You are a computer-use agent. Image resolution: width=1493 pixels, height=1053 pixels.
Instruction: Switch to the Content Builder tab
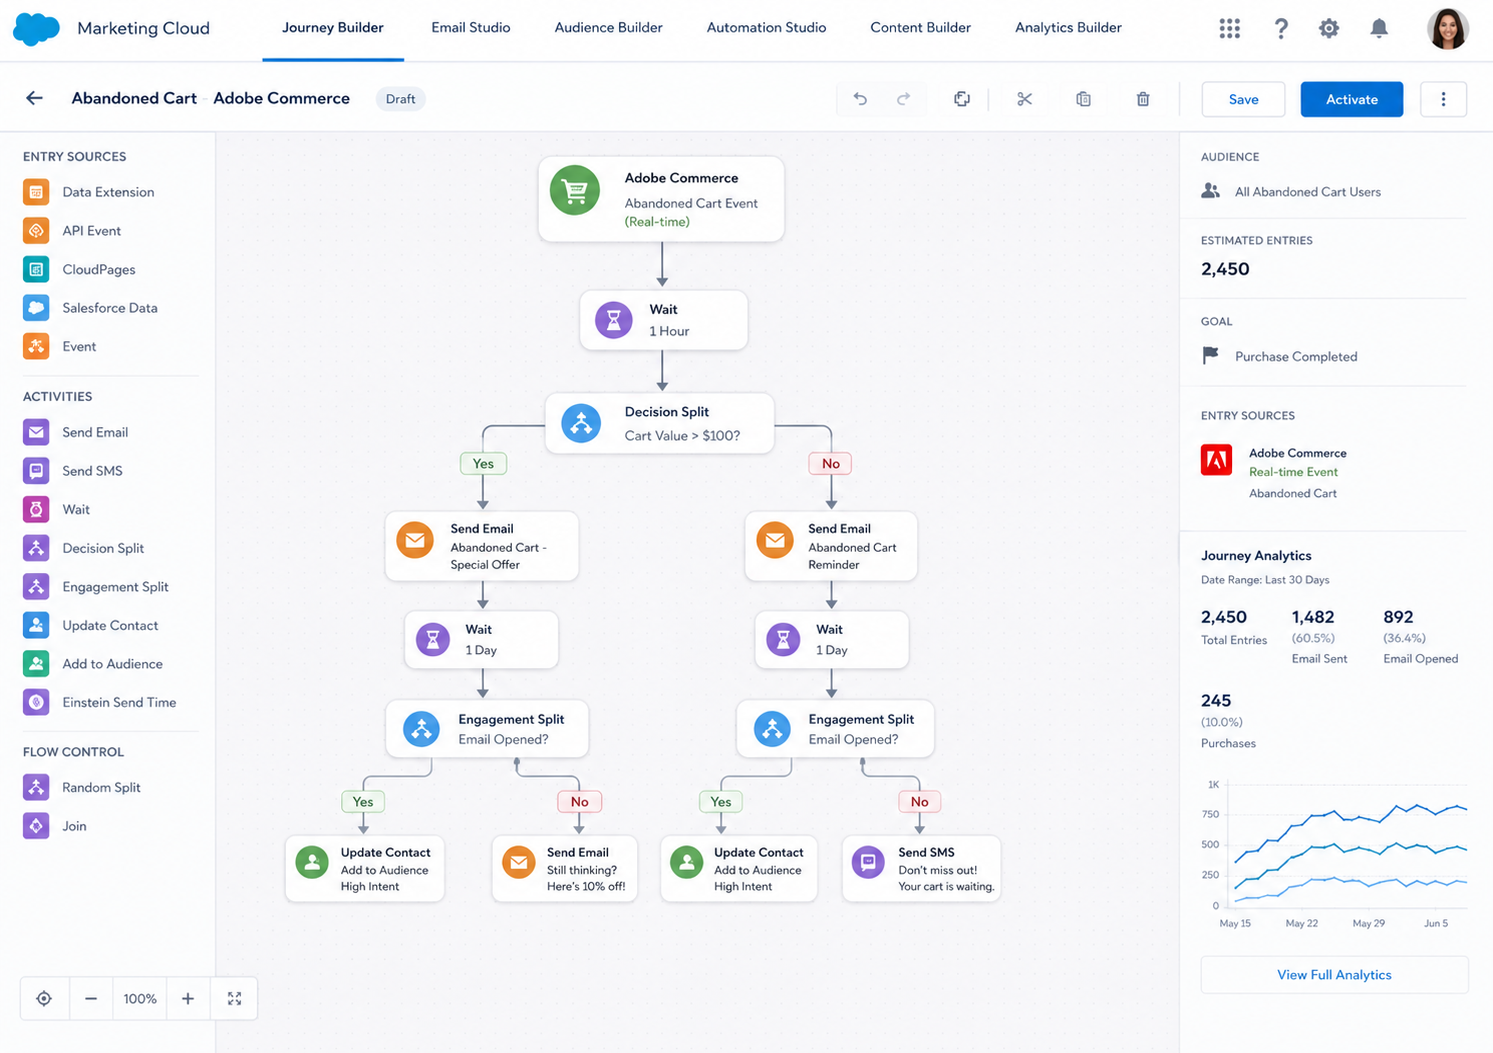click(x=920, y=28)
